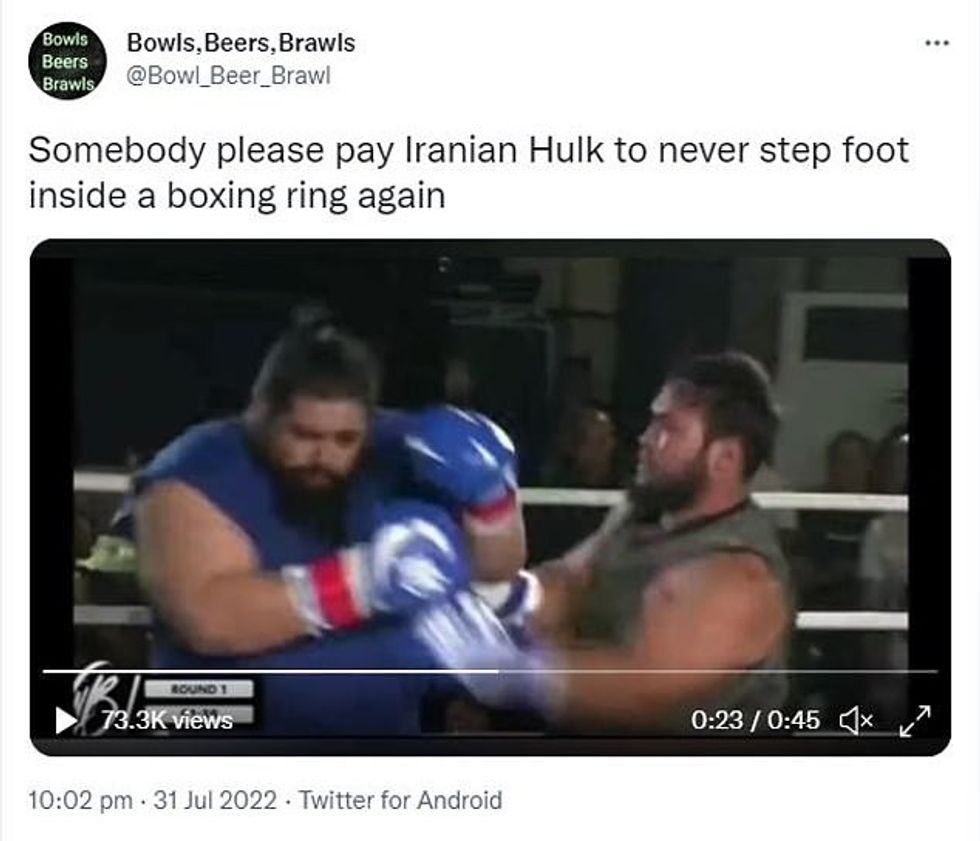Click the 73.3K views counter
980x841 pixels.
click(x=167, y=720)
